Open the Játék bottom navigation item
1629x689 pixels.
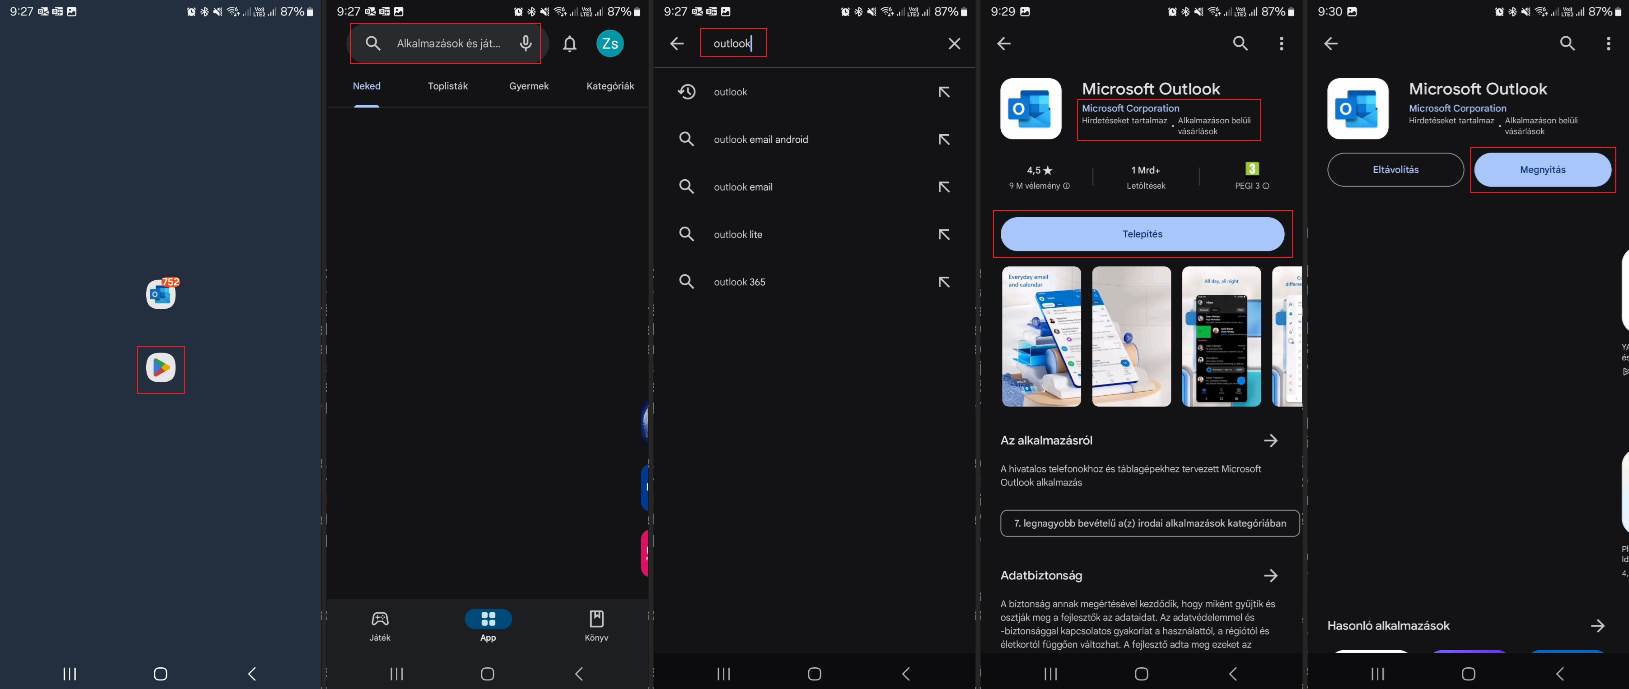click(380, 626)
